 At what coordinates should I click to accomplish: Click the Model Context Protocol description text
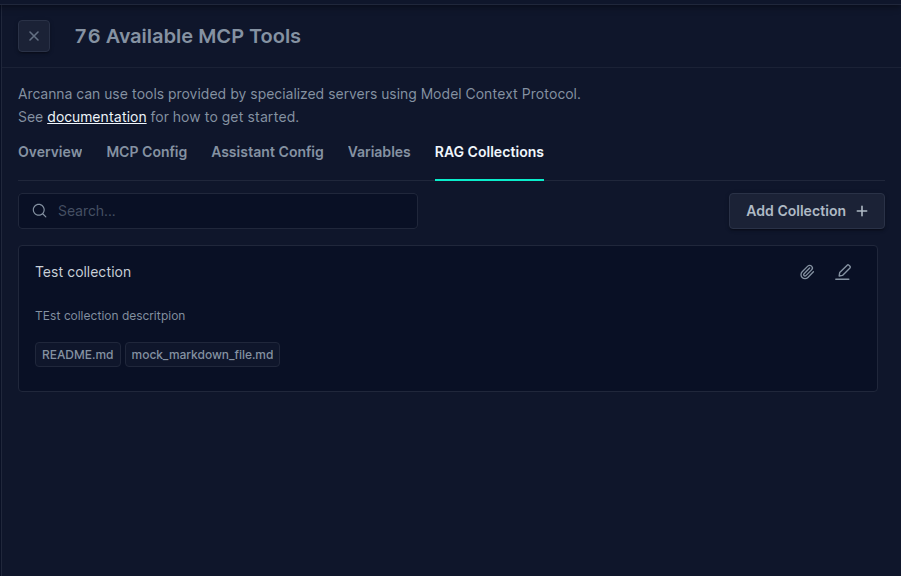click(299, 94)
